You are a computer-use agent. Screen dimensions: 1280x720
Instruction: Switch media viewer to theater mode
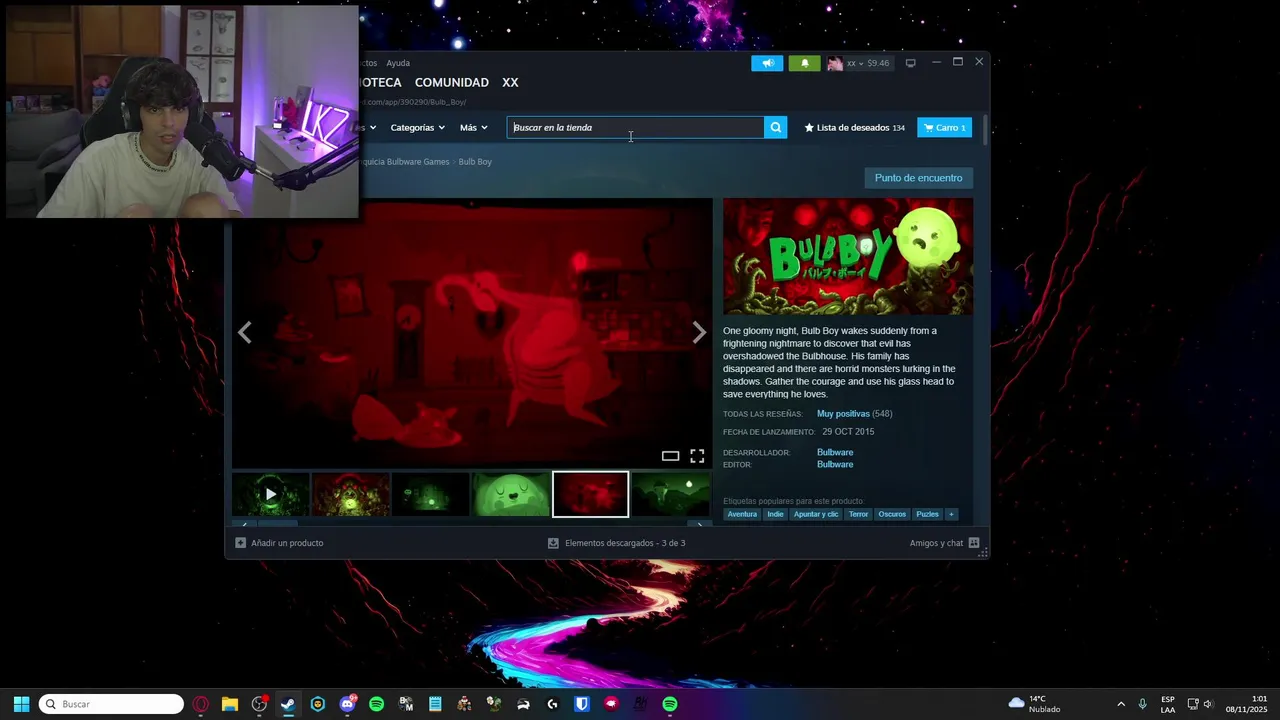click(x=670, y=456)
